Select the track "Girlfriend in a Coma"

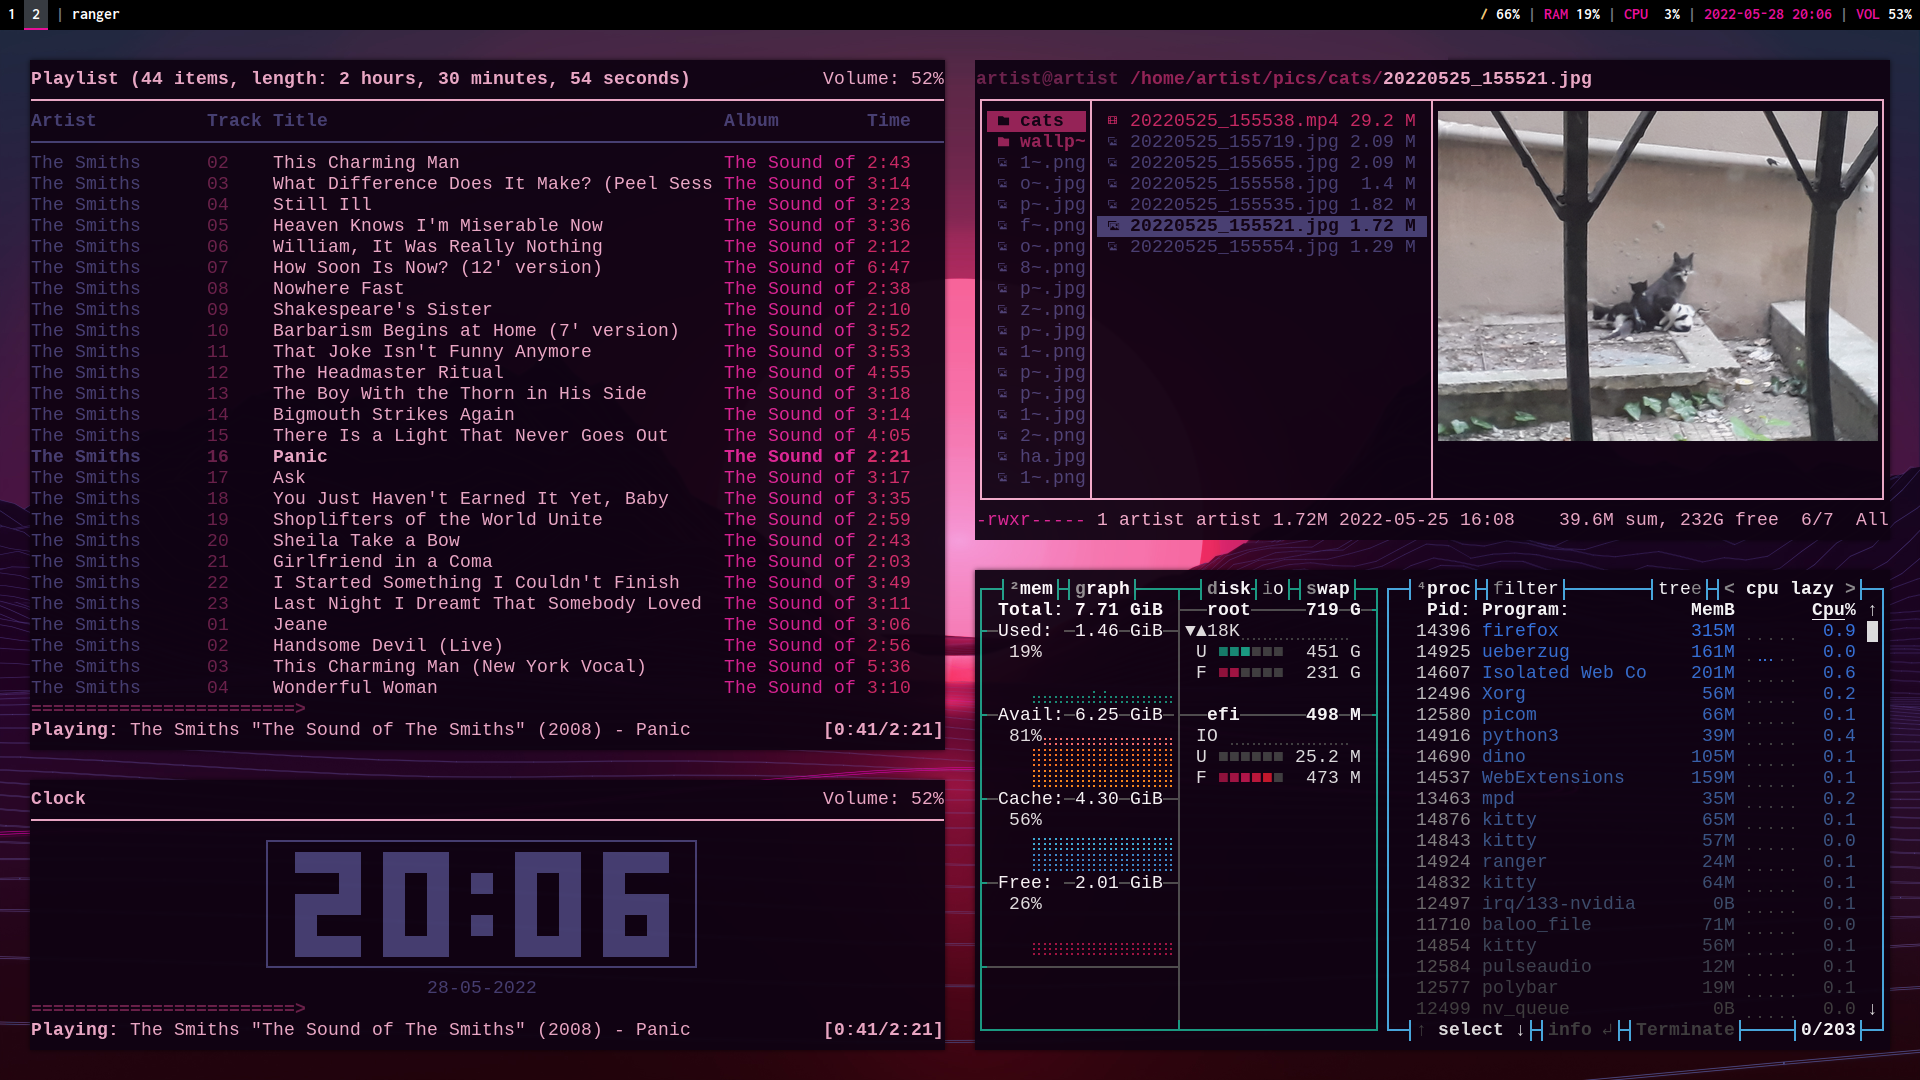[471, 562]
